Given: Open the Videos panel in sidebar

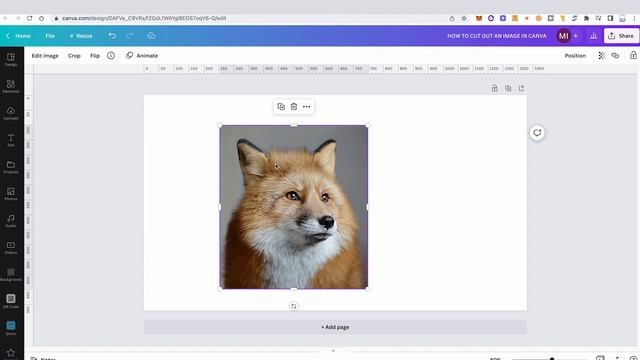Looking at the screenshot, I should 11,248.
